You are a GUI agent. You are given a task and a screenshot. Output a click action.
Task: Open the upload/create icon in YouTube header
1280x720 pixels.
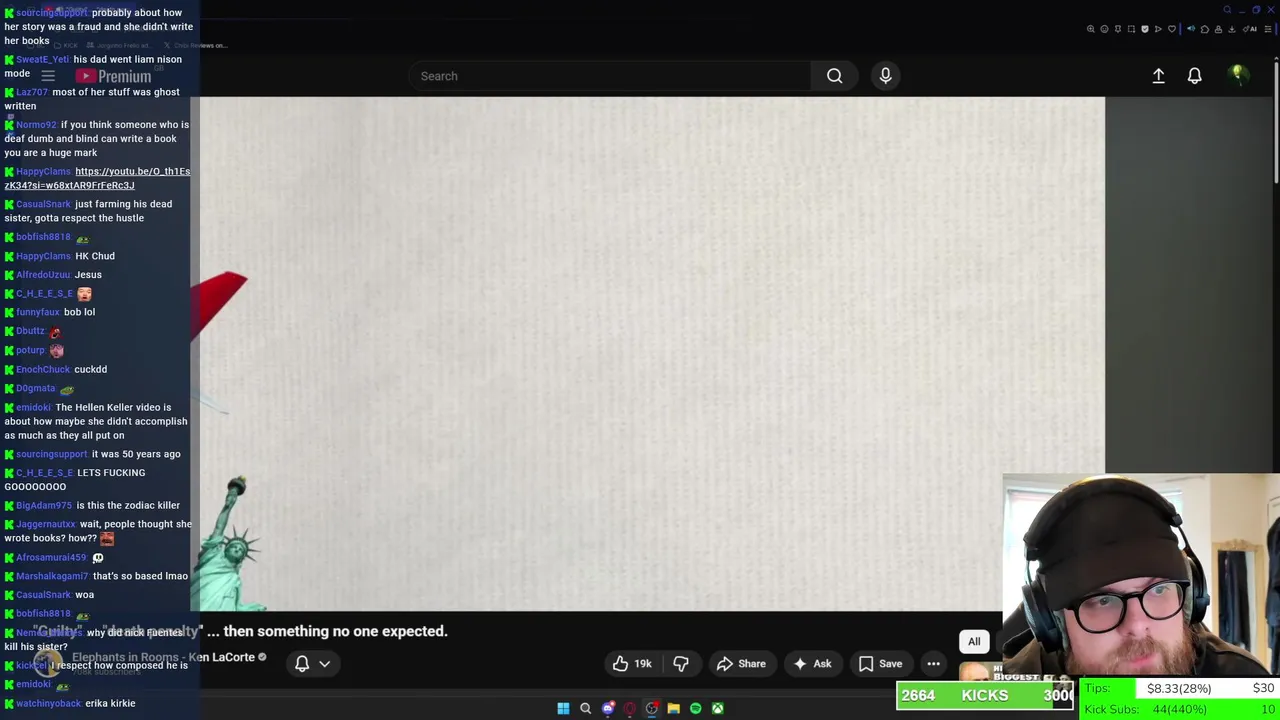point(1158,76)
